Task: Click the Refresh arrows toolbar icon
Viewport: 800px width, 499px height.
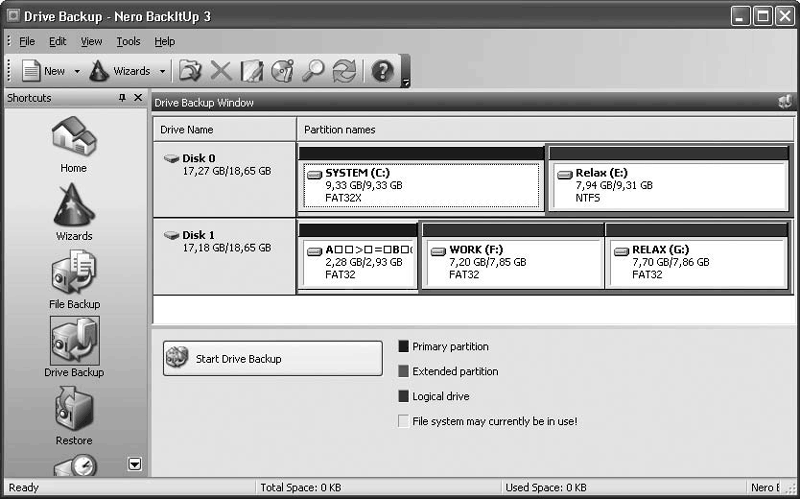Action: (344, 71)
